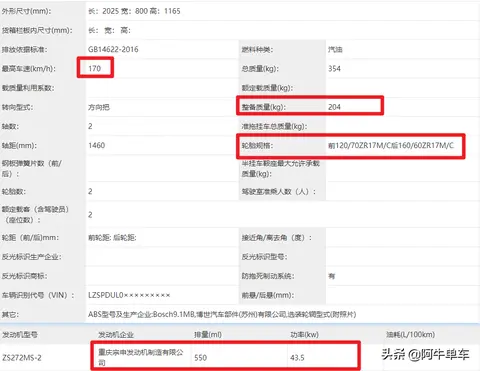Select tire spec 前120/70ZR17M/C后160/60ZR17M/C

(x=391, y=145)
